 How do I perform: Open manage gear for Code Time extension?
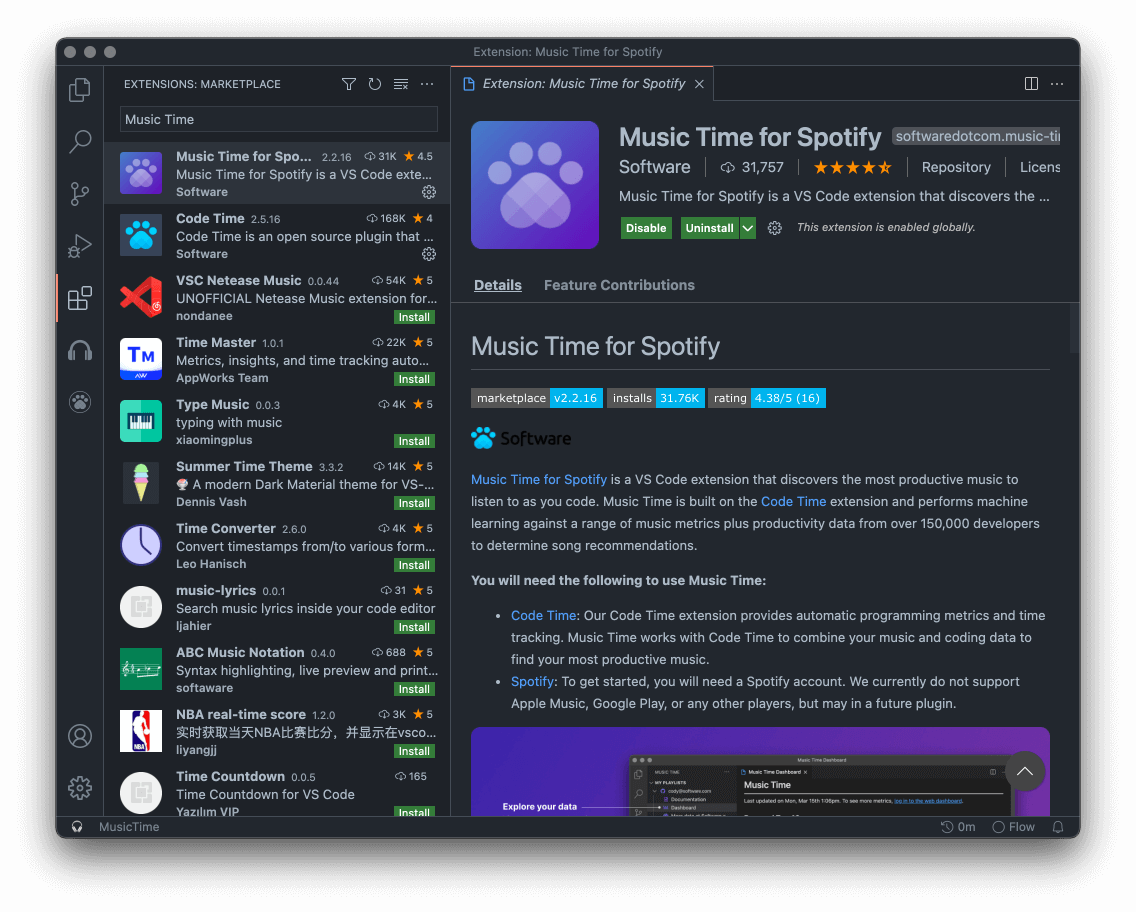point(429,254)
